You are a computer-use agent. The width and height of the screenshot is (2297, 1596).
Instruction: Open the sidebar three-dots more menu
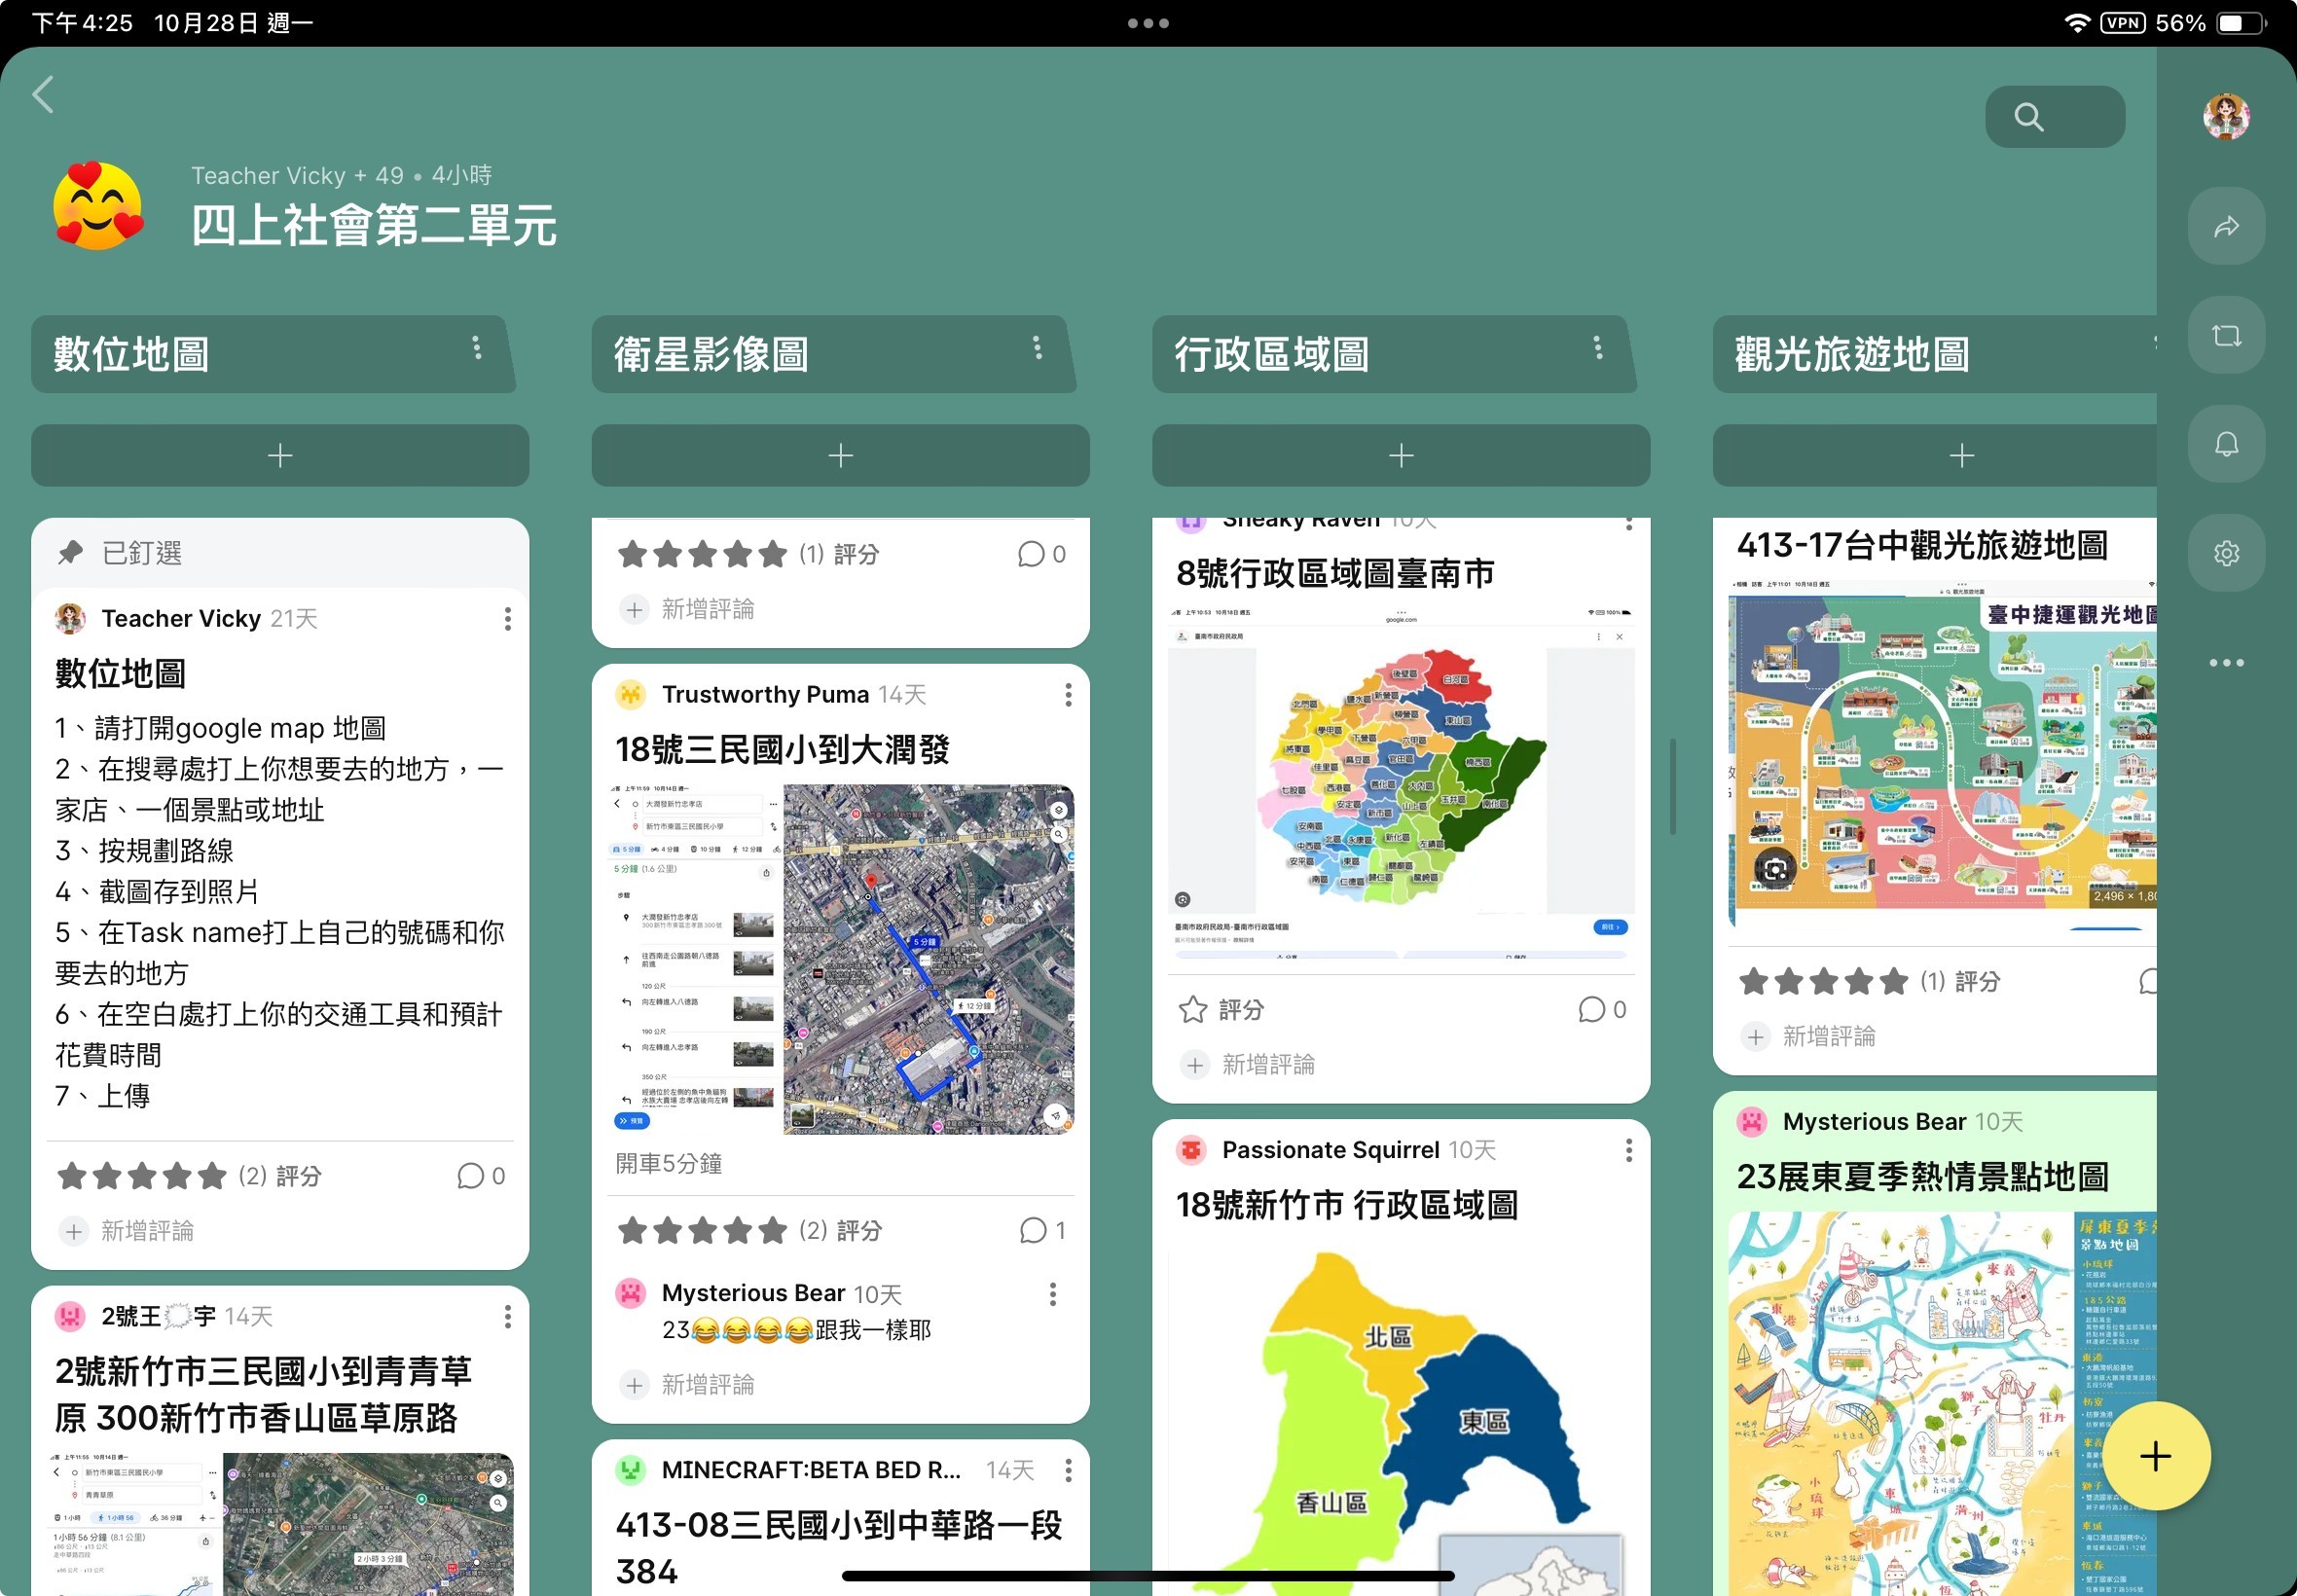coord(2225,662)
